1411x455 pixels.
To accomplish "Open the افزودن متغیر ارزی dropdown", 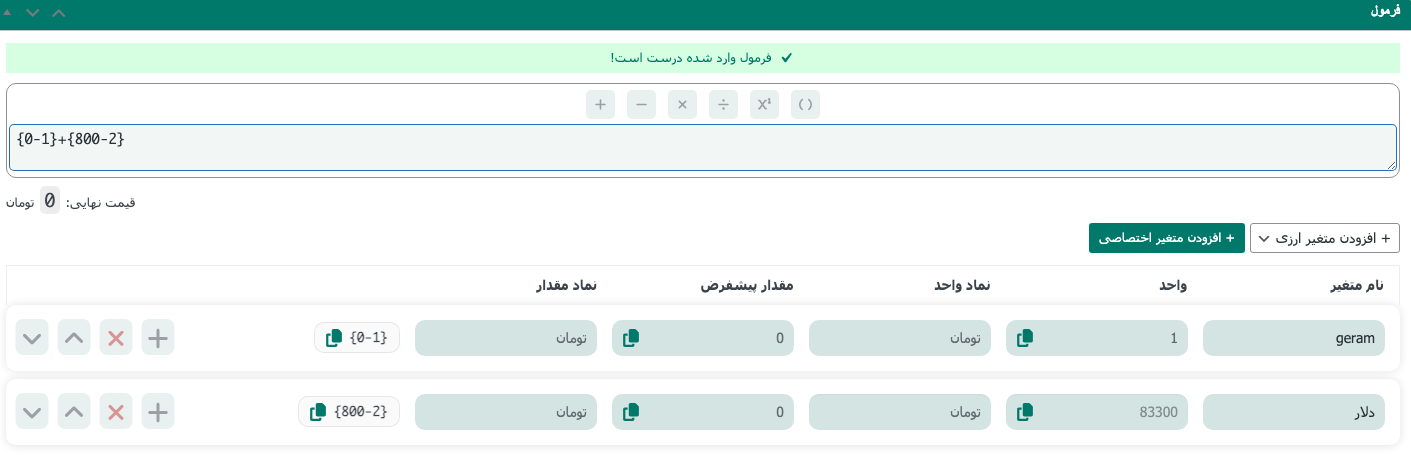I will [x=1324, y=238].
